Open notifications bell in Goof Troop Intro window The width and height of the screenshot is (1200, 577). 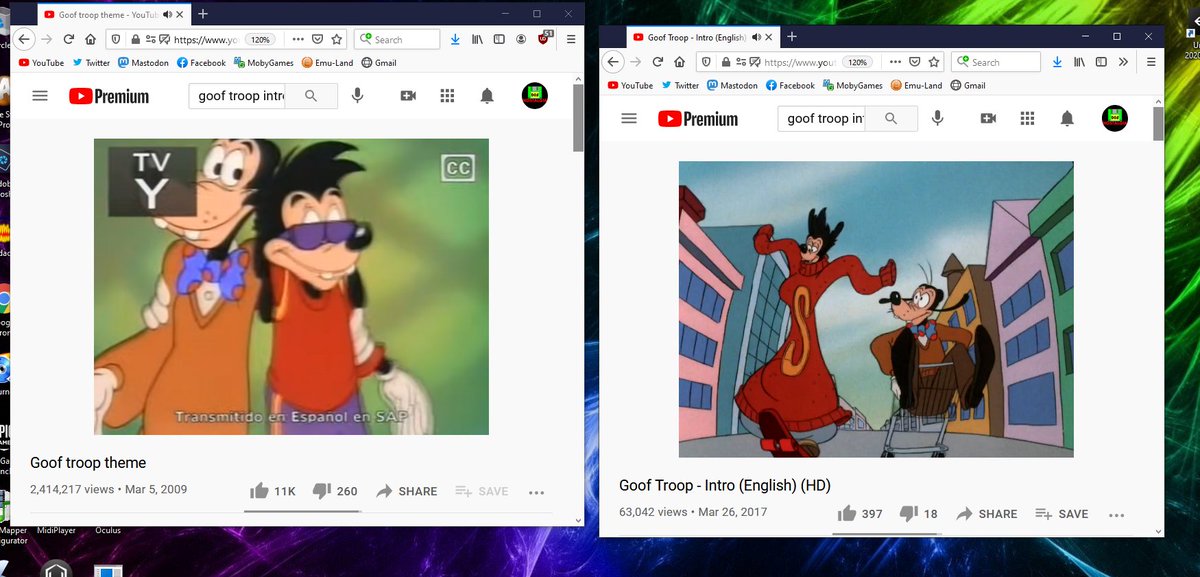1067,118
